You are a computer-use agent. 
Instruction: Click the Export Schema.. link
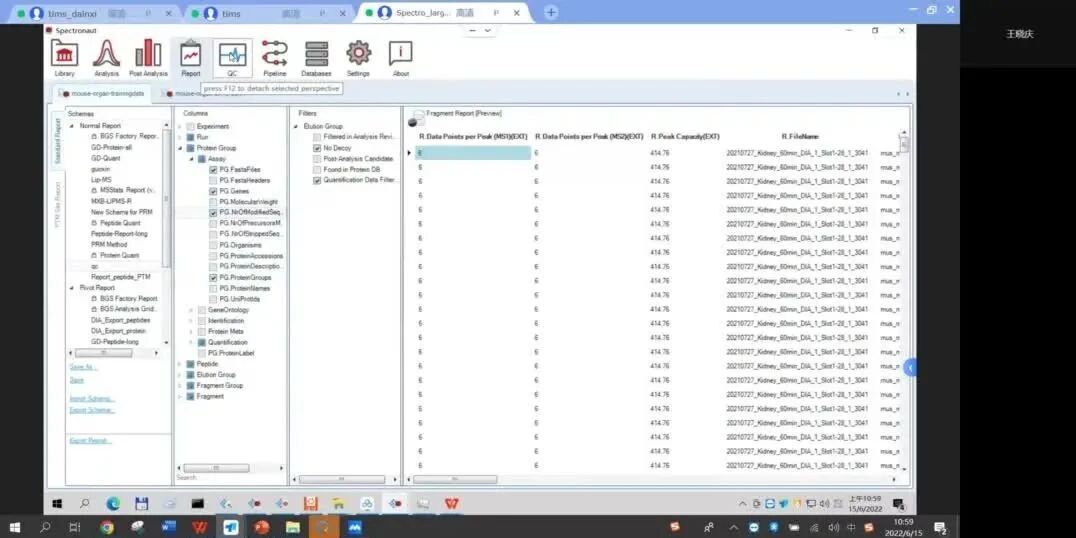pos(92,410)
